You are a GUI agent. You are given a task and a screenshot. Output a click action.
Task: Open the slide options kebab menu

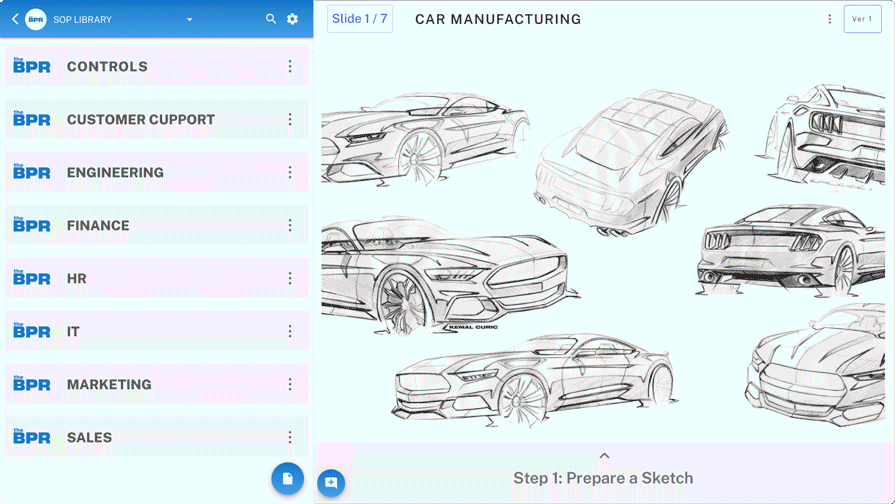click(x=829, y=19)
